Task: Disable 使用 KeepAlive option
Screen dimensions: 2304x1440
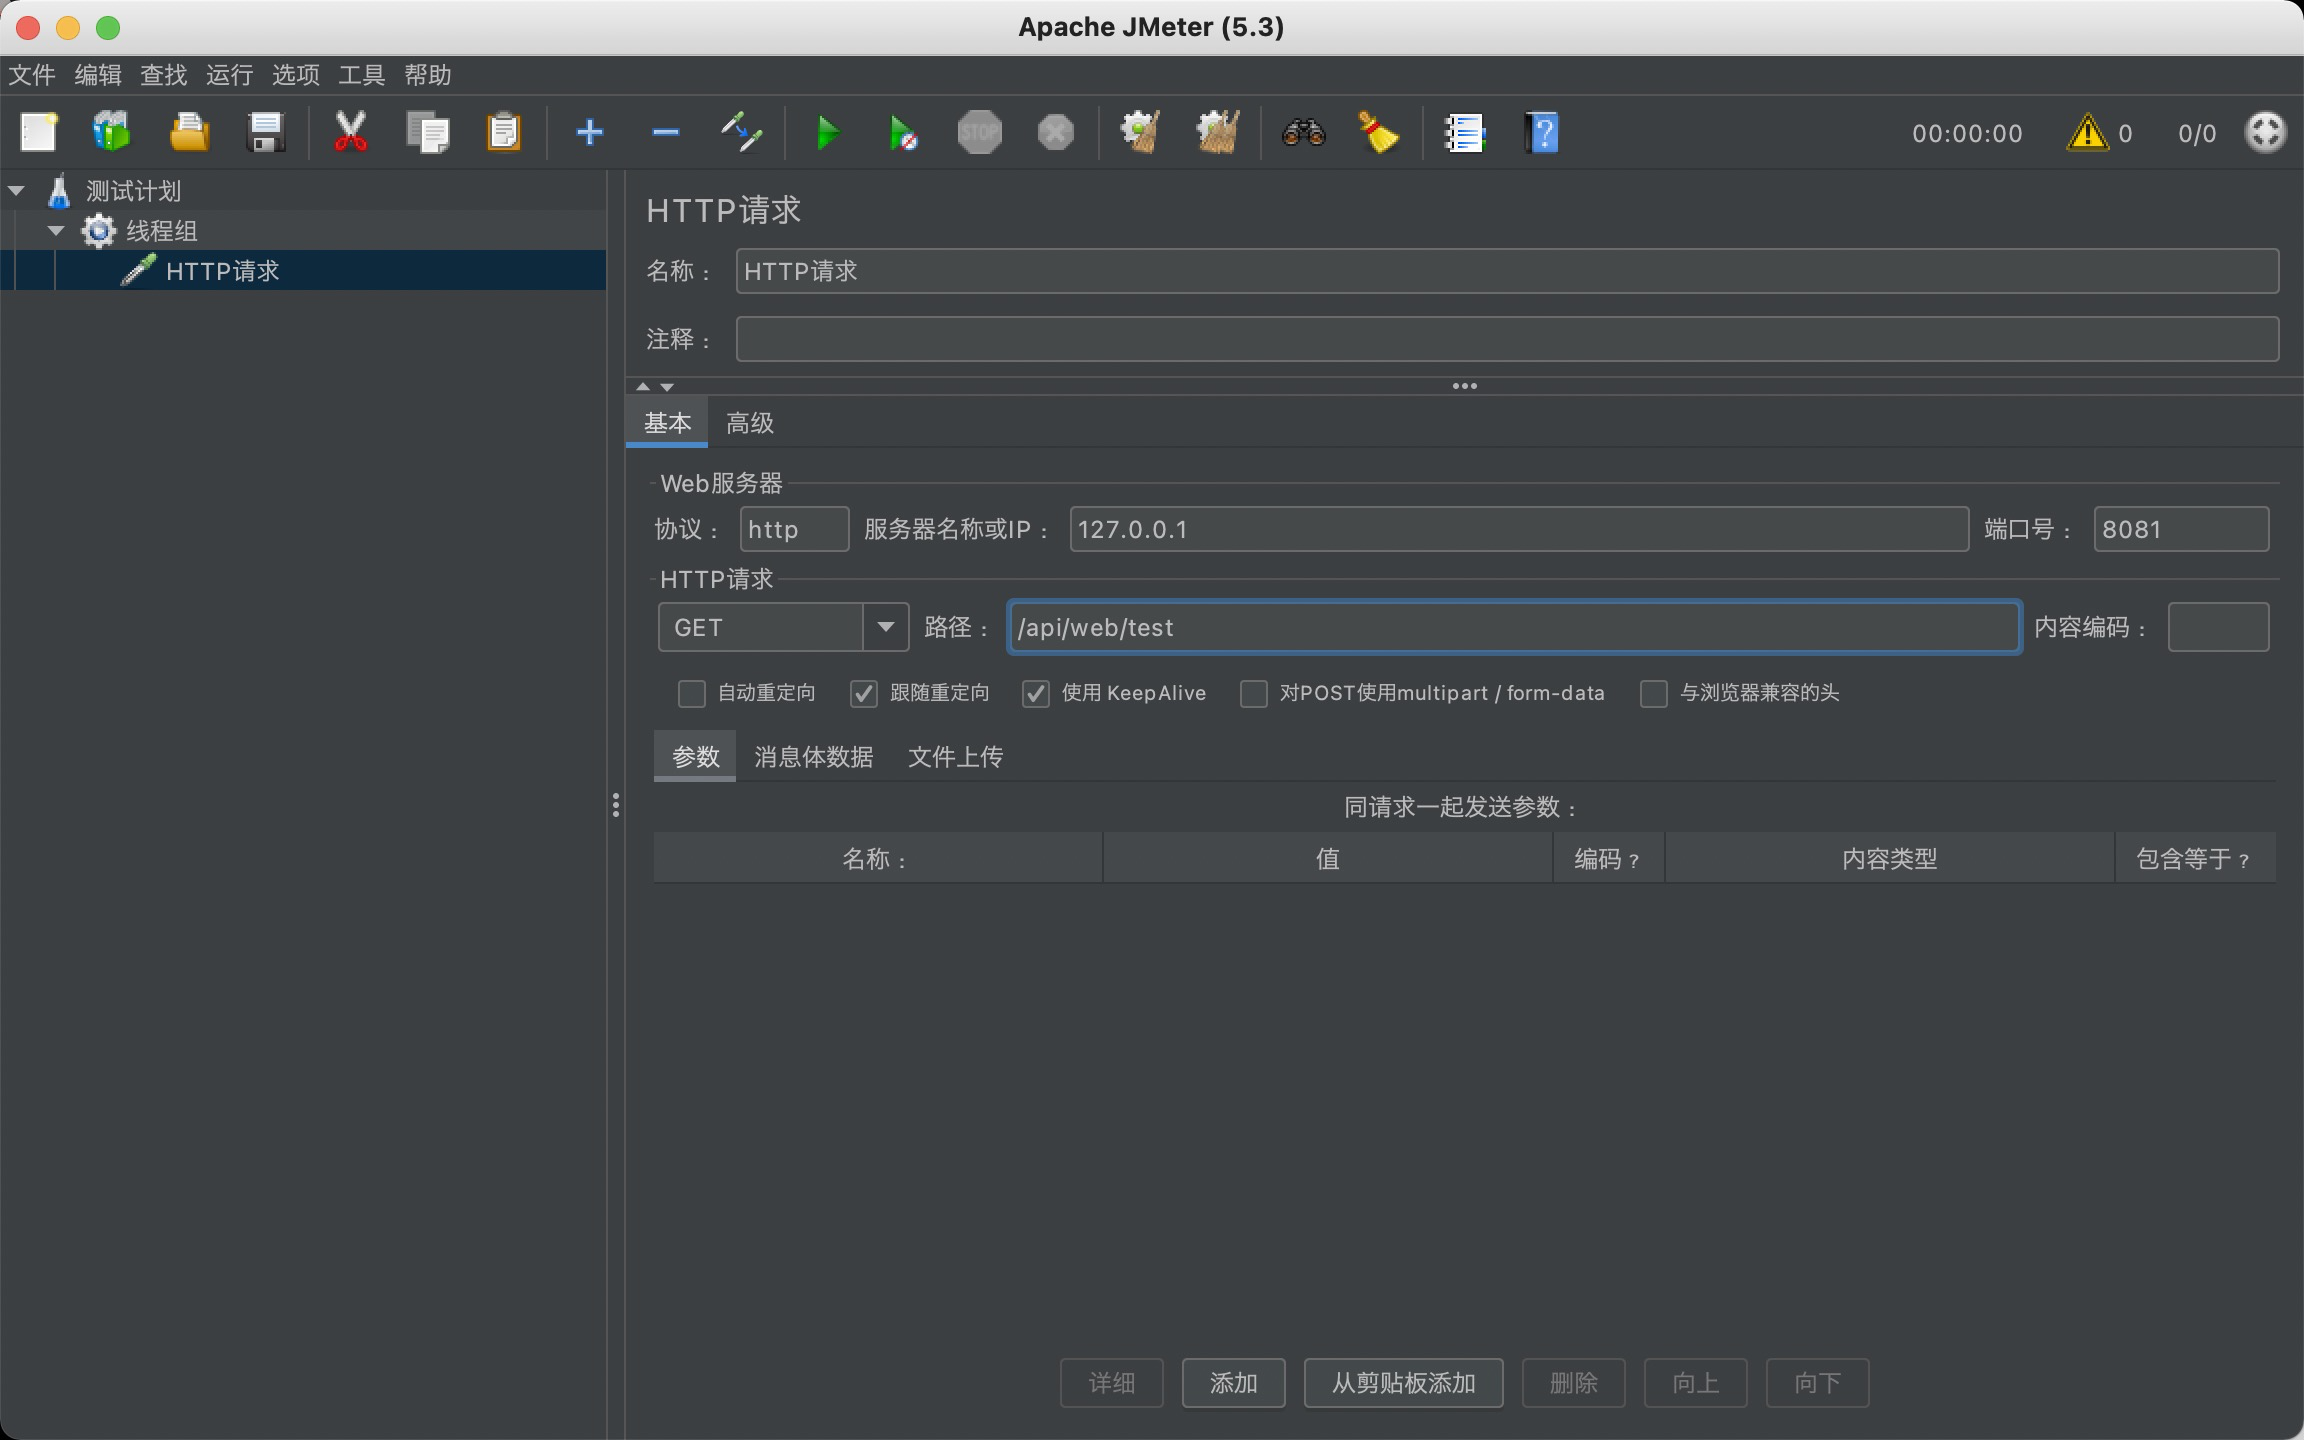Action: [x=1036, y=693]
